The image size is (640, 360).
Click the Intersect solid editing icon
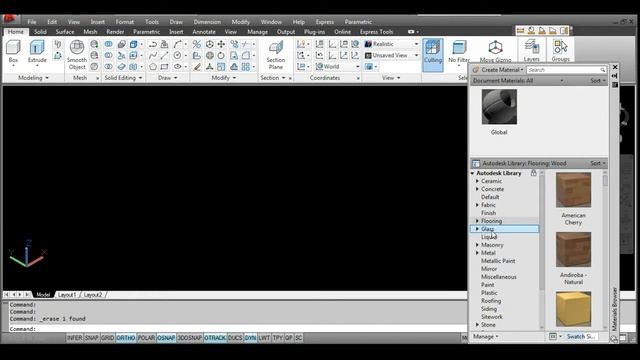(109, 67)
